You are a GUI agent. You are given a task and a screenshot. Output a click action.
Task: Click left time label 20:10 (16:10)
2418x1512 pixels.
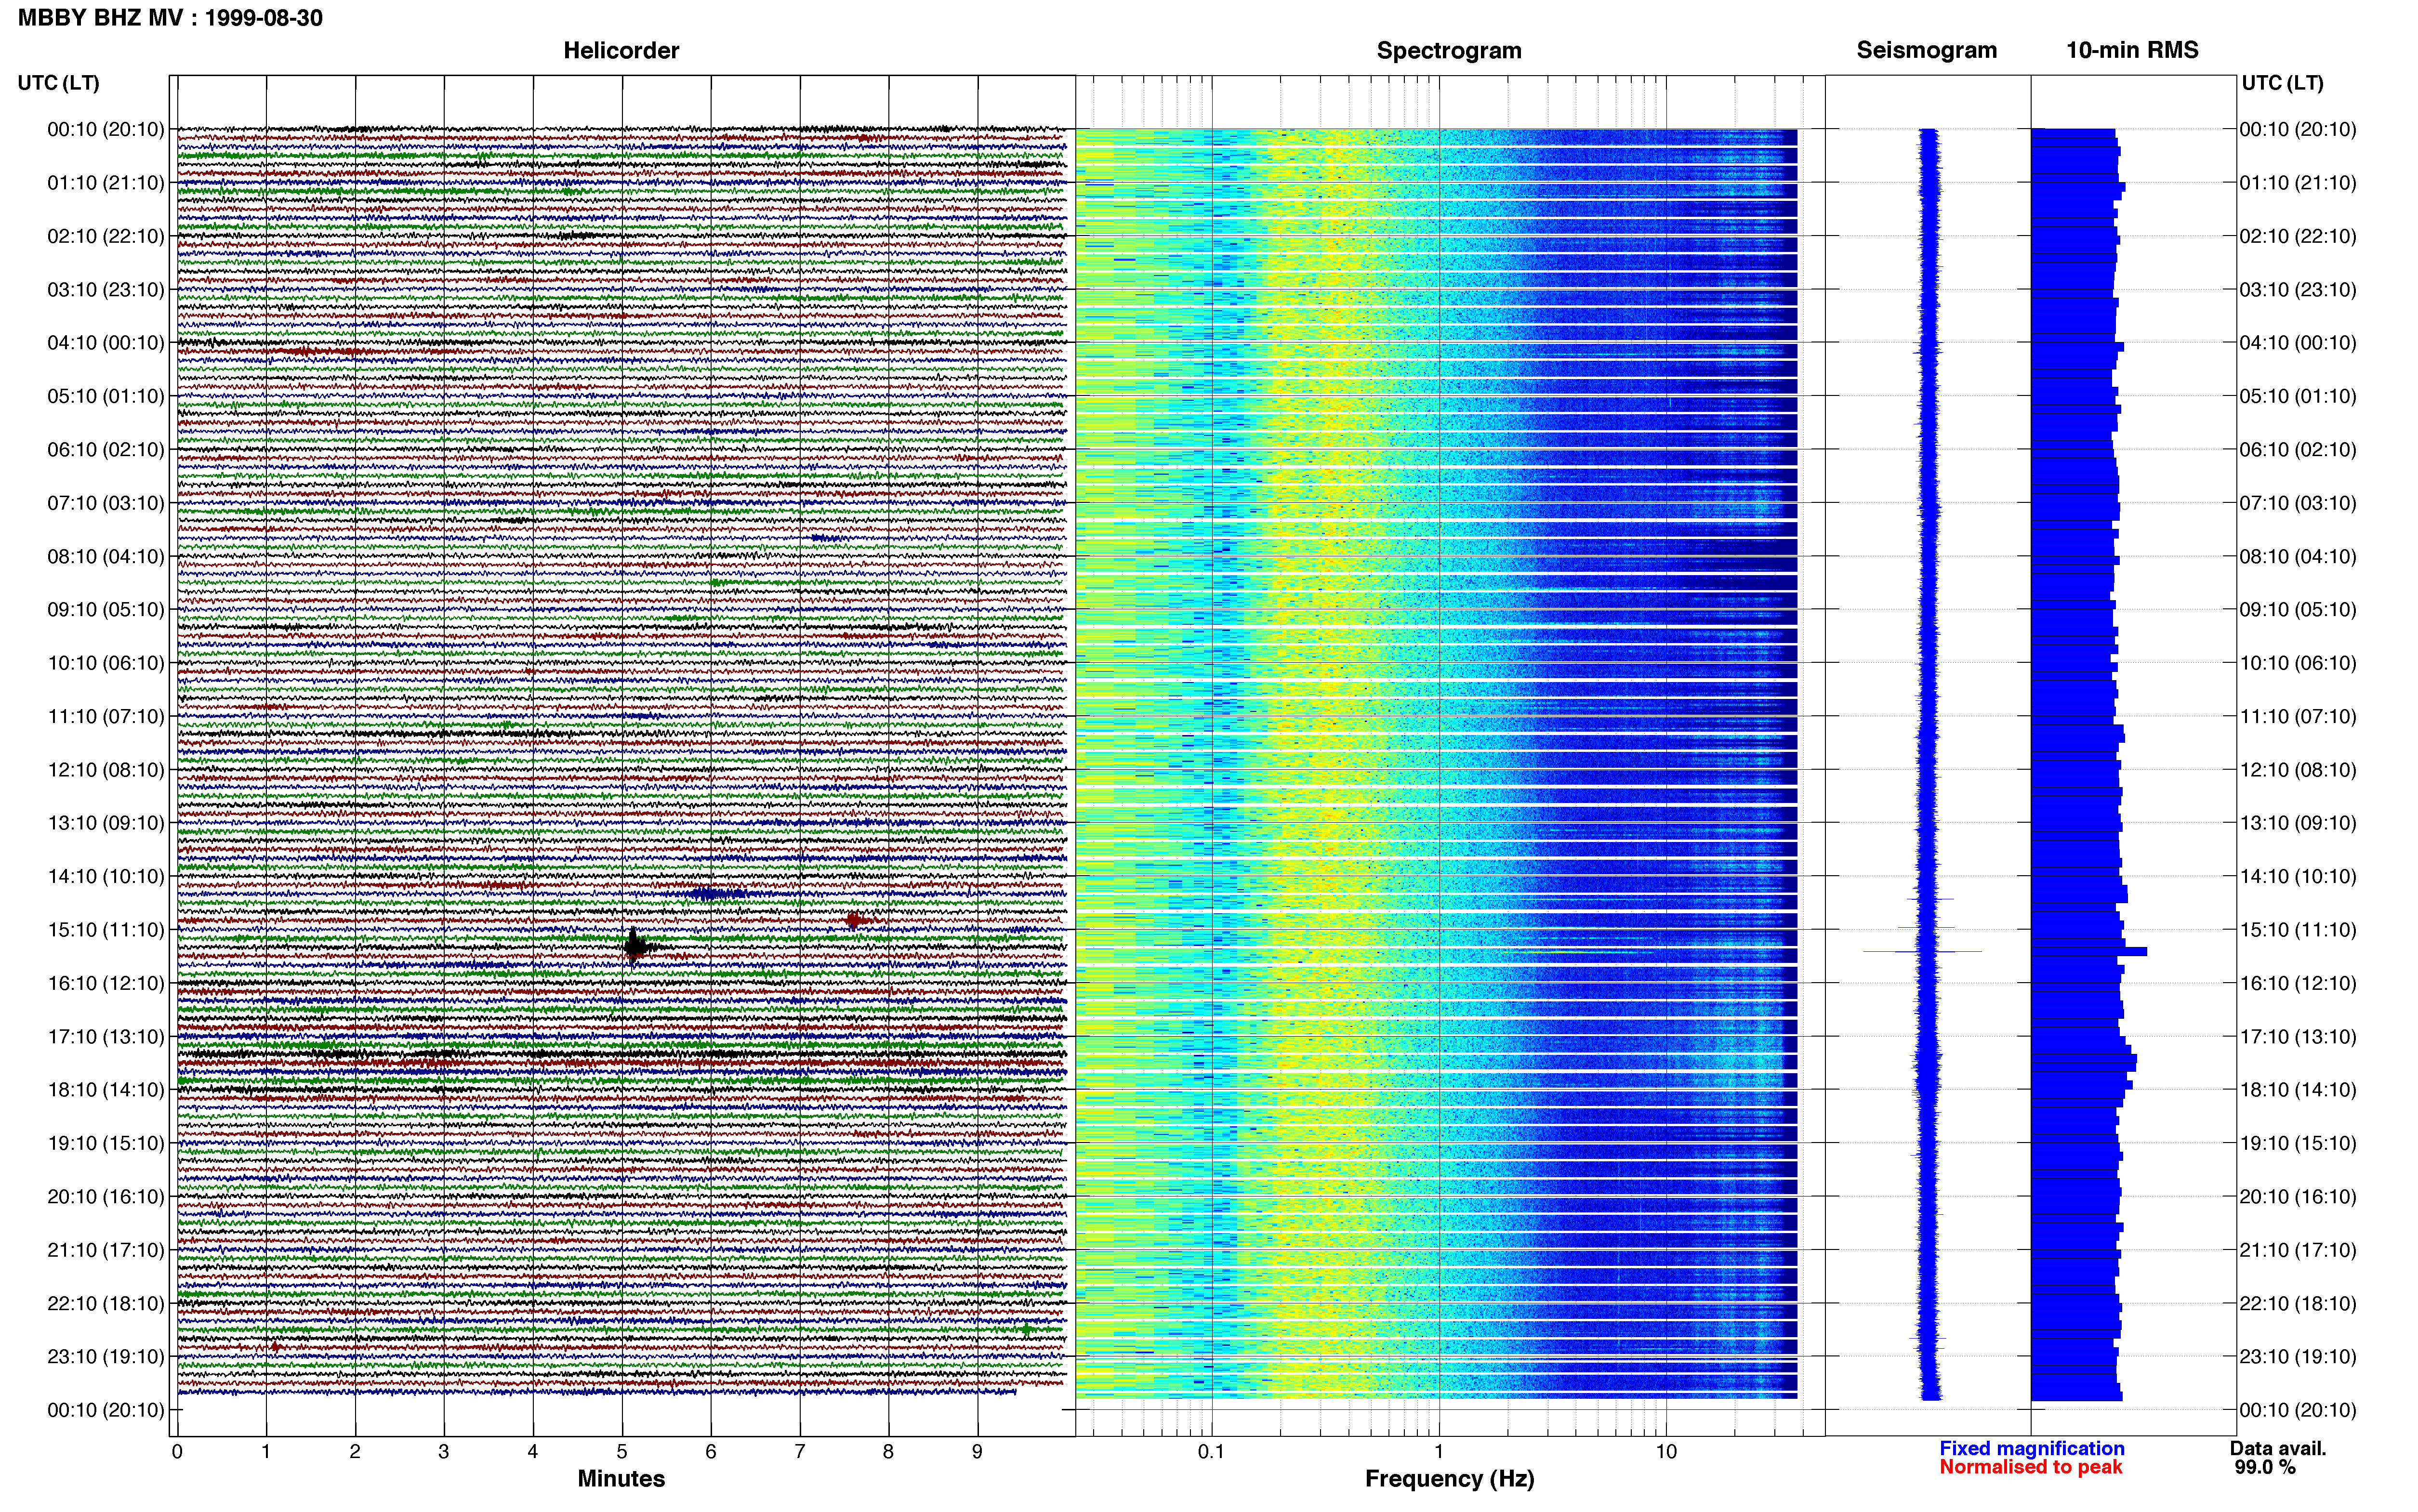106,1196
